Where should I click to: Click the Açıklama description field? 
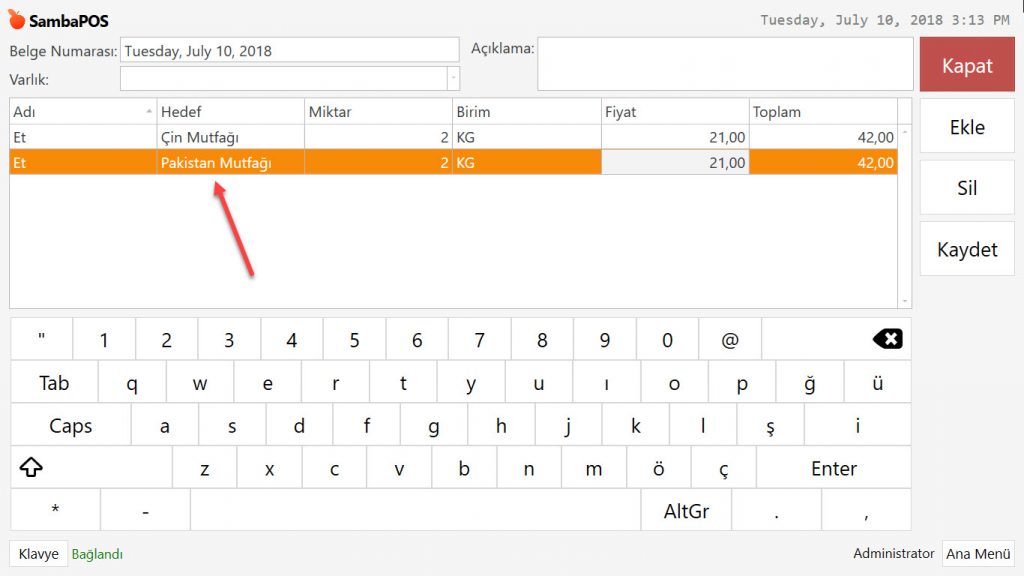click(x=724, y=64)
